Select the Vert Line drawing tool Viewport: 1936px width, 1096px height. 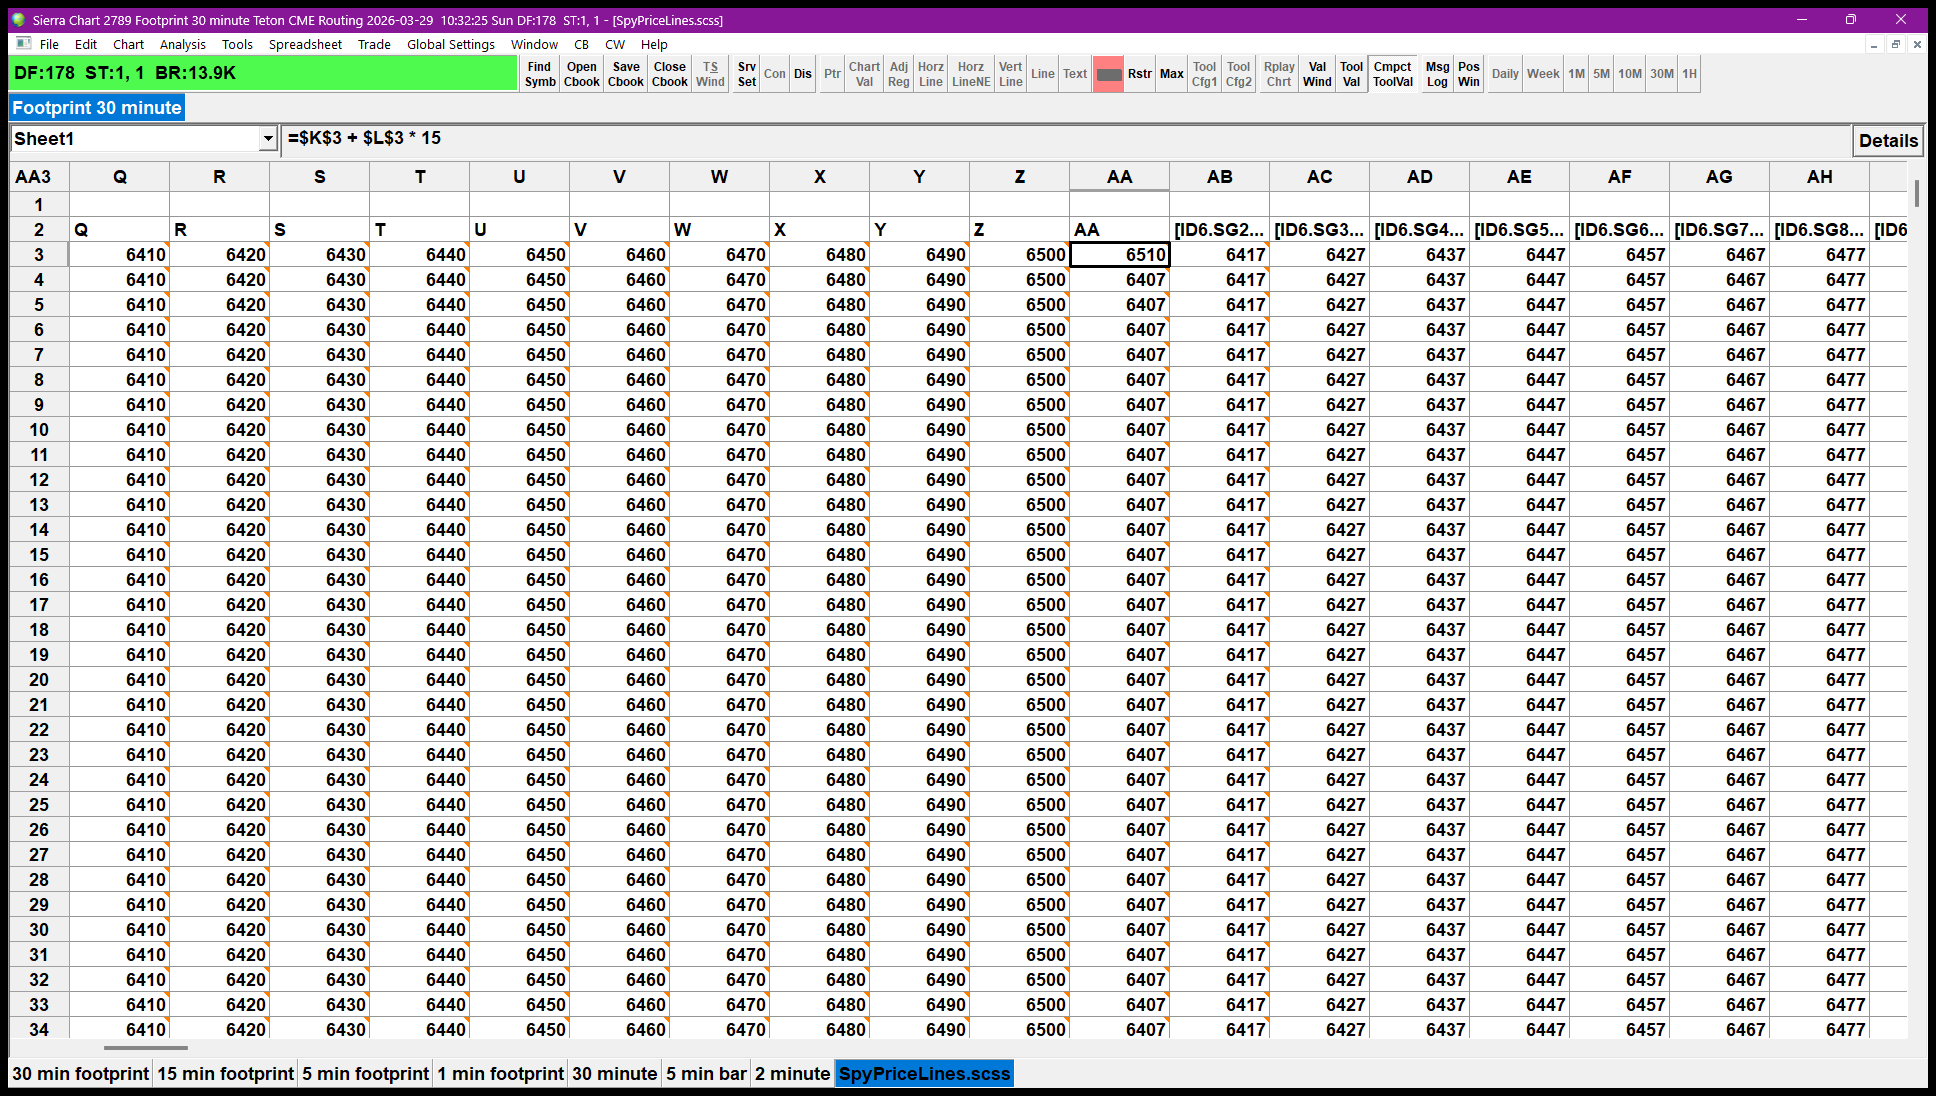pos(1010,74)
